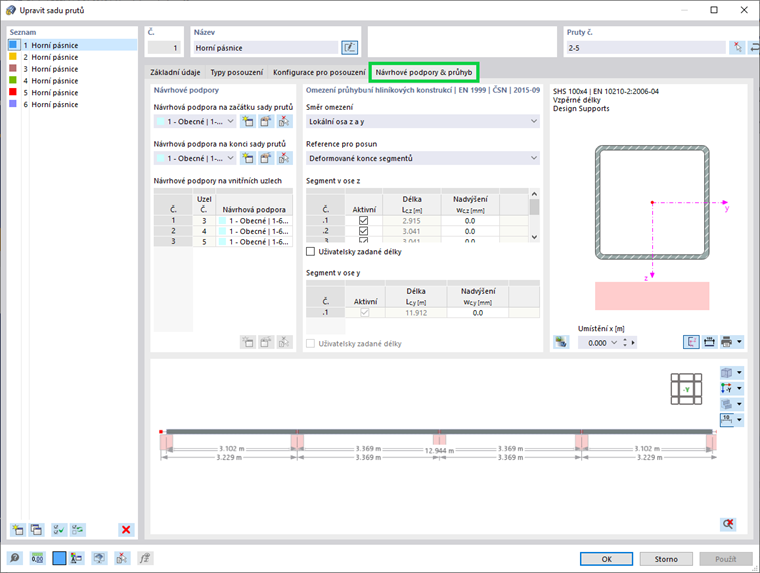
Task: Edit design support at start of member set
Action: click(266, 121)
